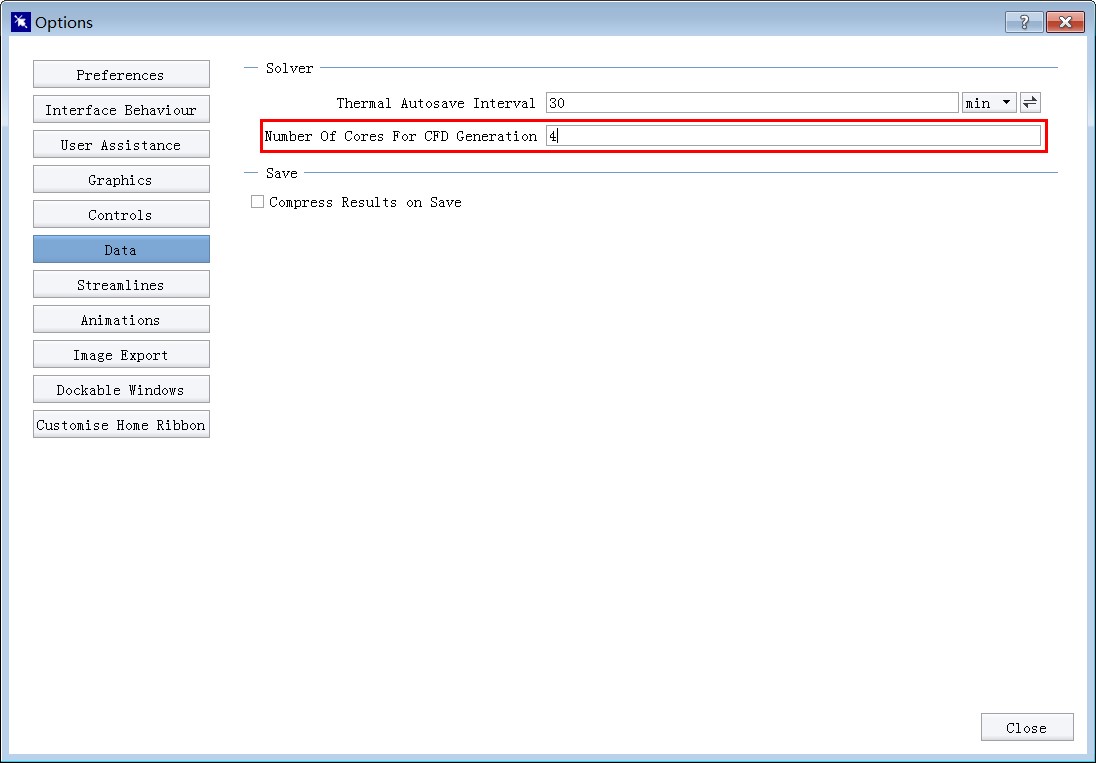Image resolution: width=1096 pixels, height=763 pixels.
Task: Open the Preferences section
Action: point(121,75)
